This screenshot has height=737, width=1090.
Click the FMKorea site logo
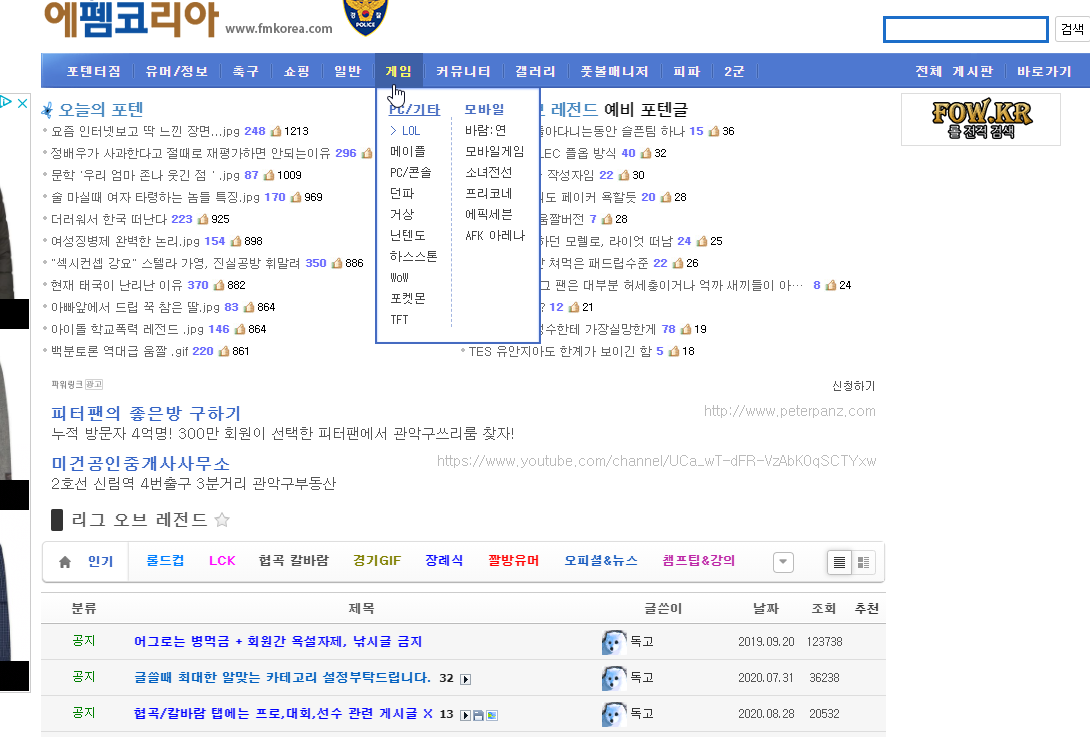point(131,19)
